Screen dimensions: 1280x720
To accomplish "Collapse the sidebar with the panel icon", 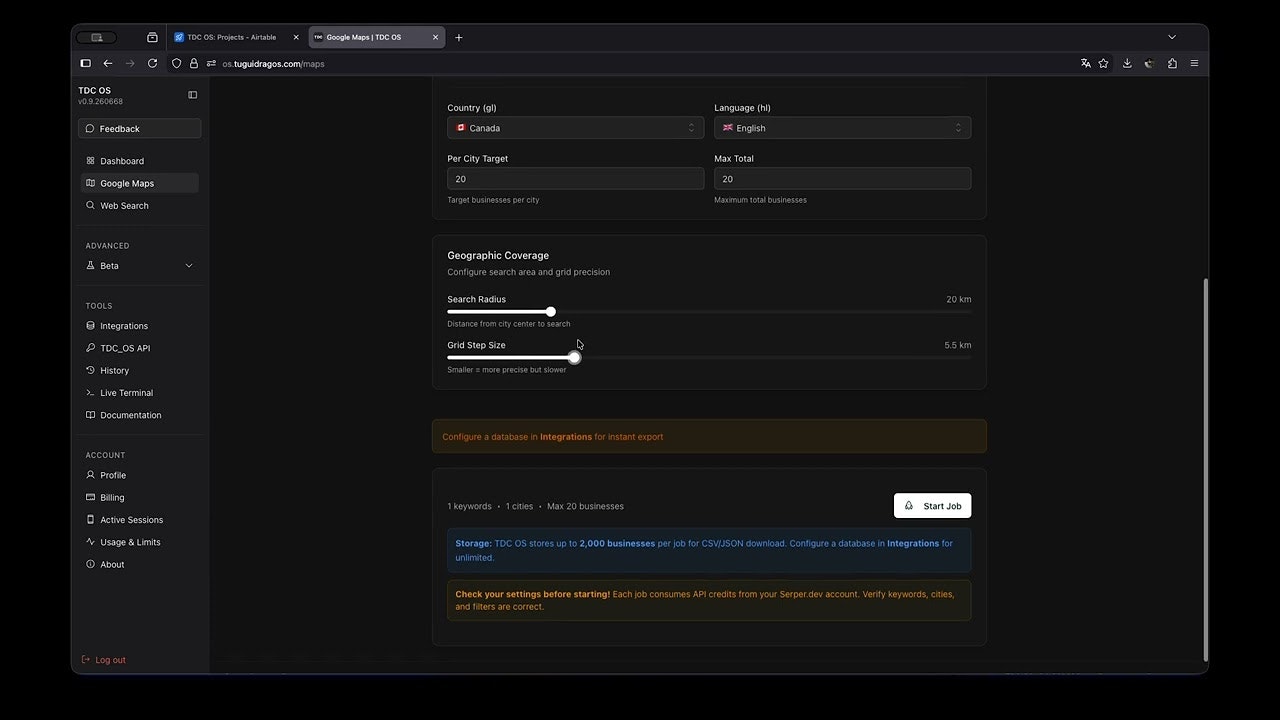I will pyautogui.click(x=193, y=95).
